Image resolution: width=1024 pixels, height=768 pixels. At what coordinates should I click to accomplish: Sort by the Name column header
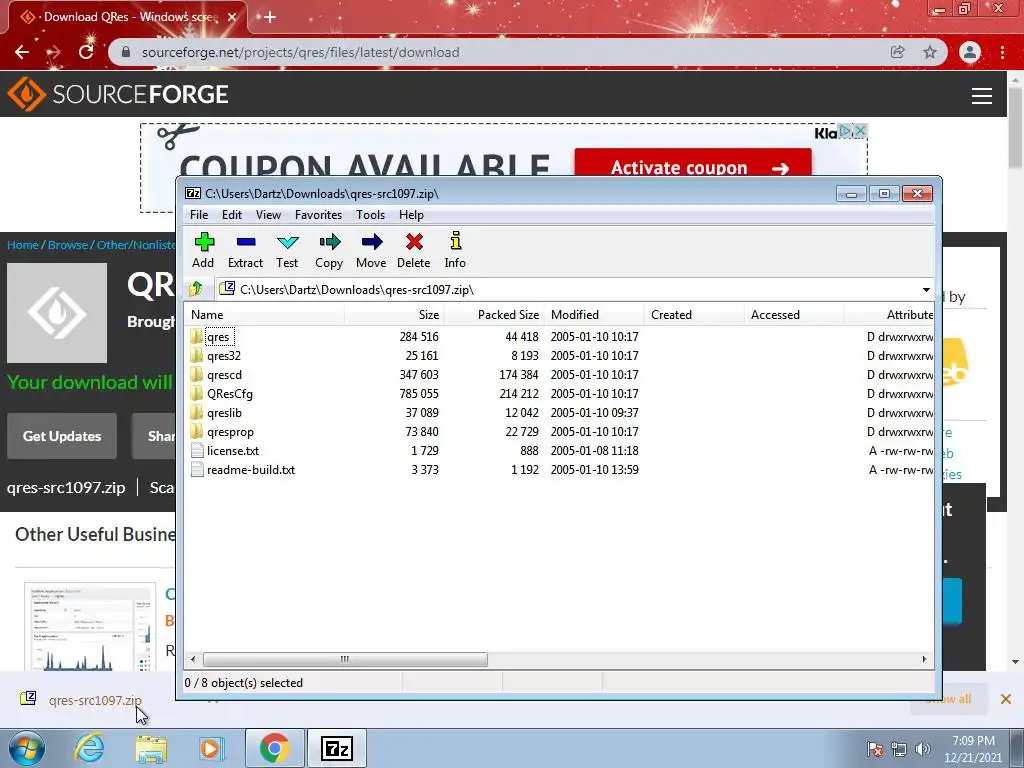264,314
